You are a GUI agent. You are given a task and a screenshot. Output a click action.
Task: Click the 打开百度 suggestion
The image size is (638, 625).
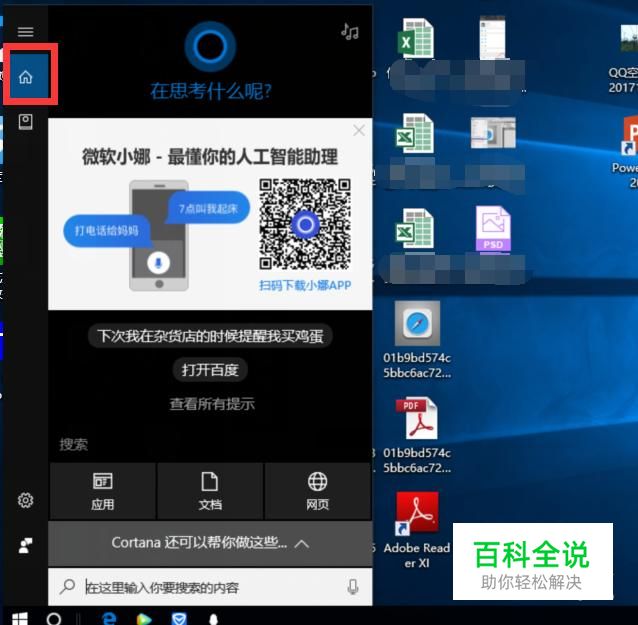210,369
